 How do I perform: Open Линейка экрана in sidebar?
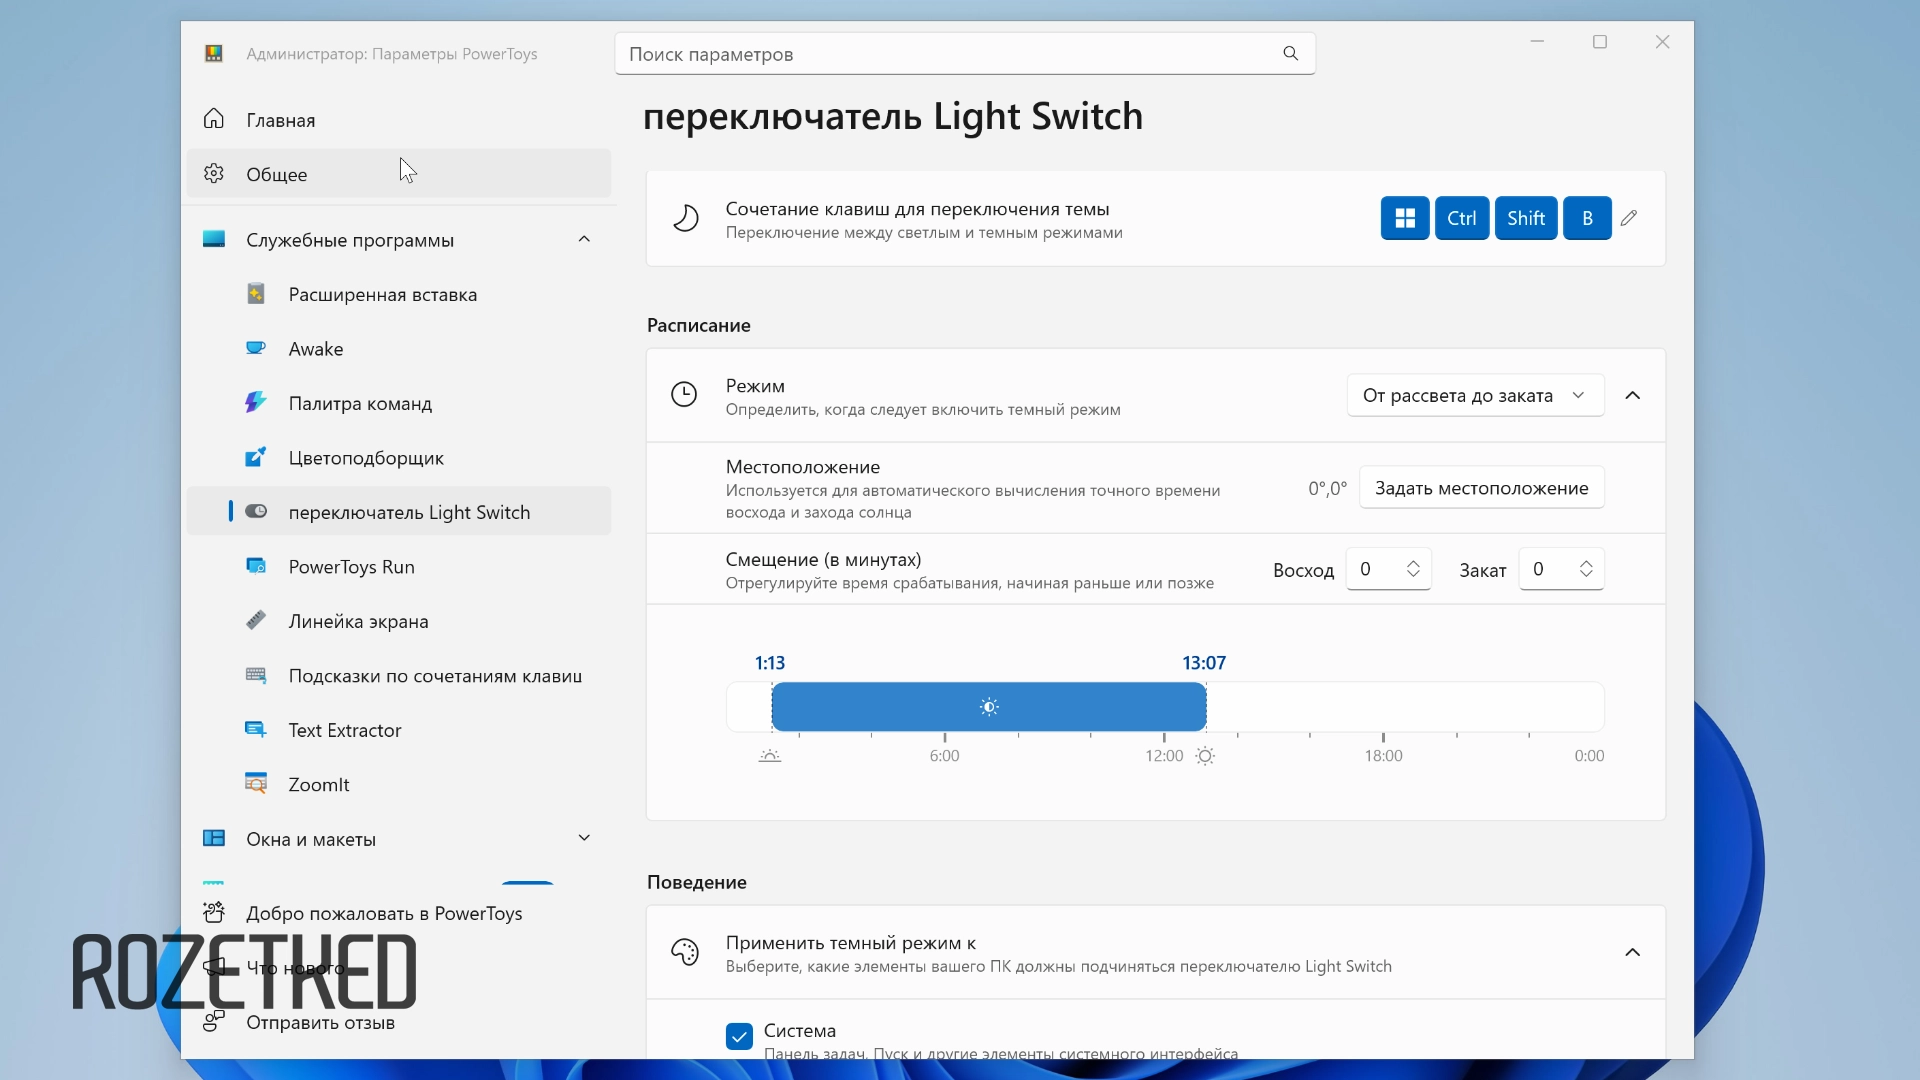click(358, 621)
